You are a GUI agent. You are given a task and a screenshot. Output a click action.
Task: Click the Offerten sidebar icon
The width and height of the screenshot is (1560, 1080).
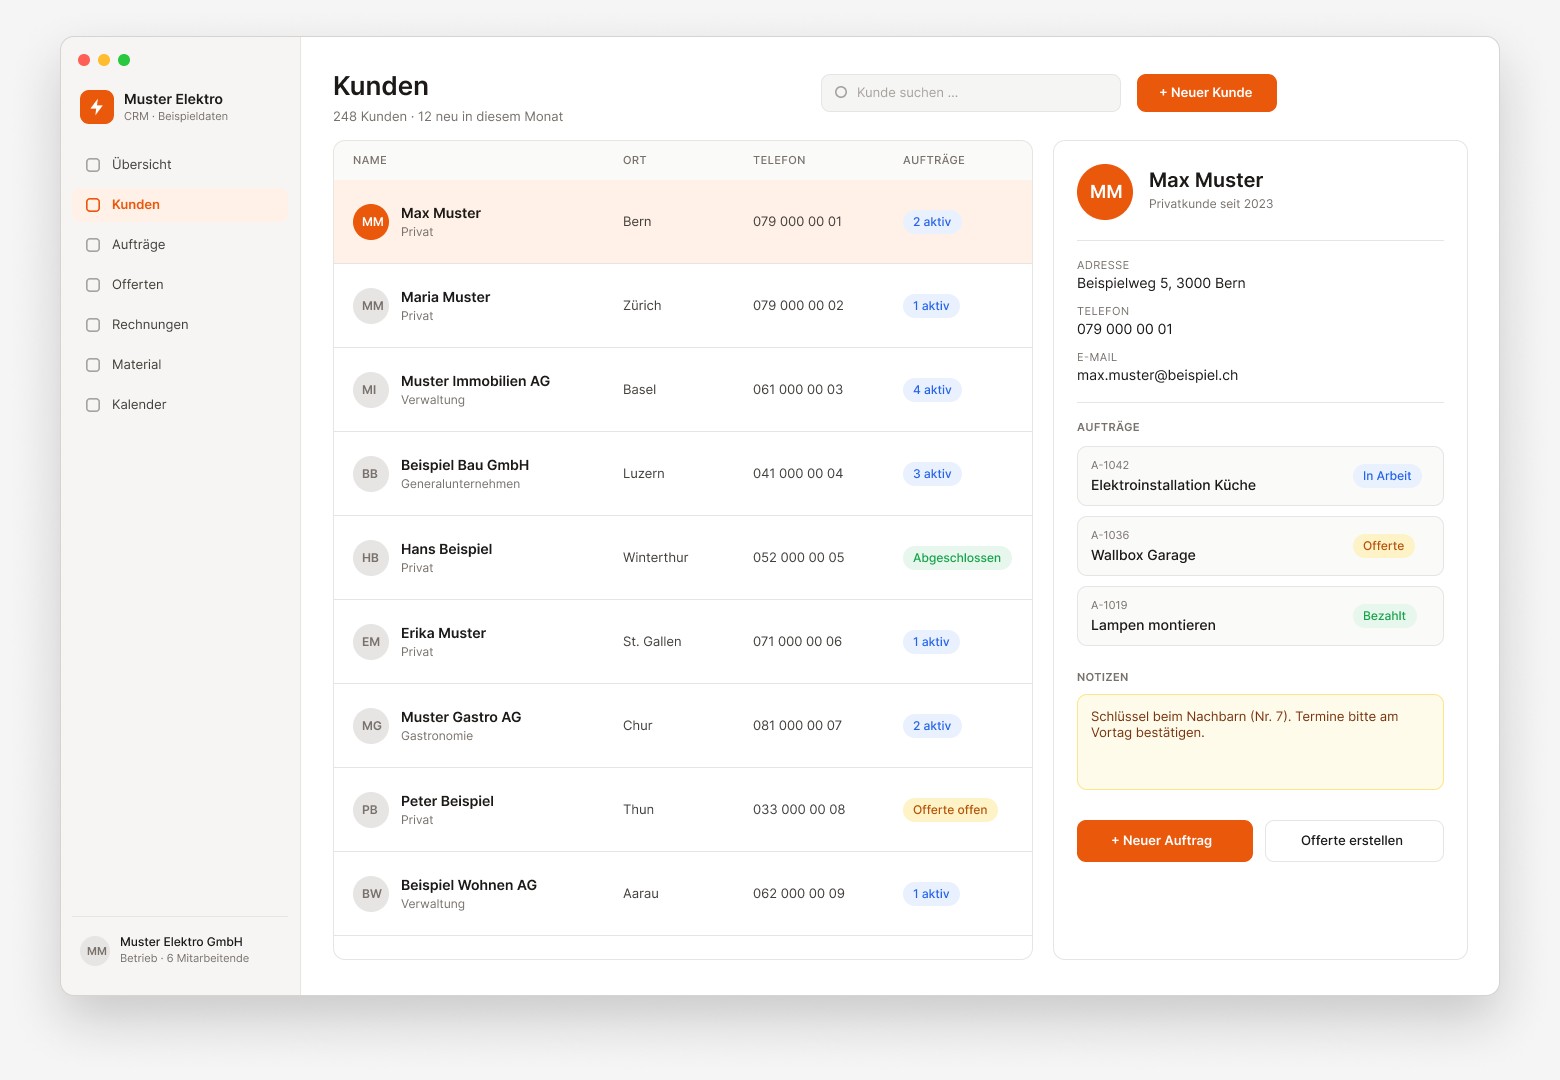pos(93,285)
